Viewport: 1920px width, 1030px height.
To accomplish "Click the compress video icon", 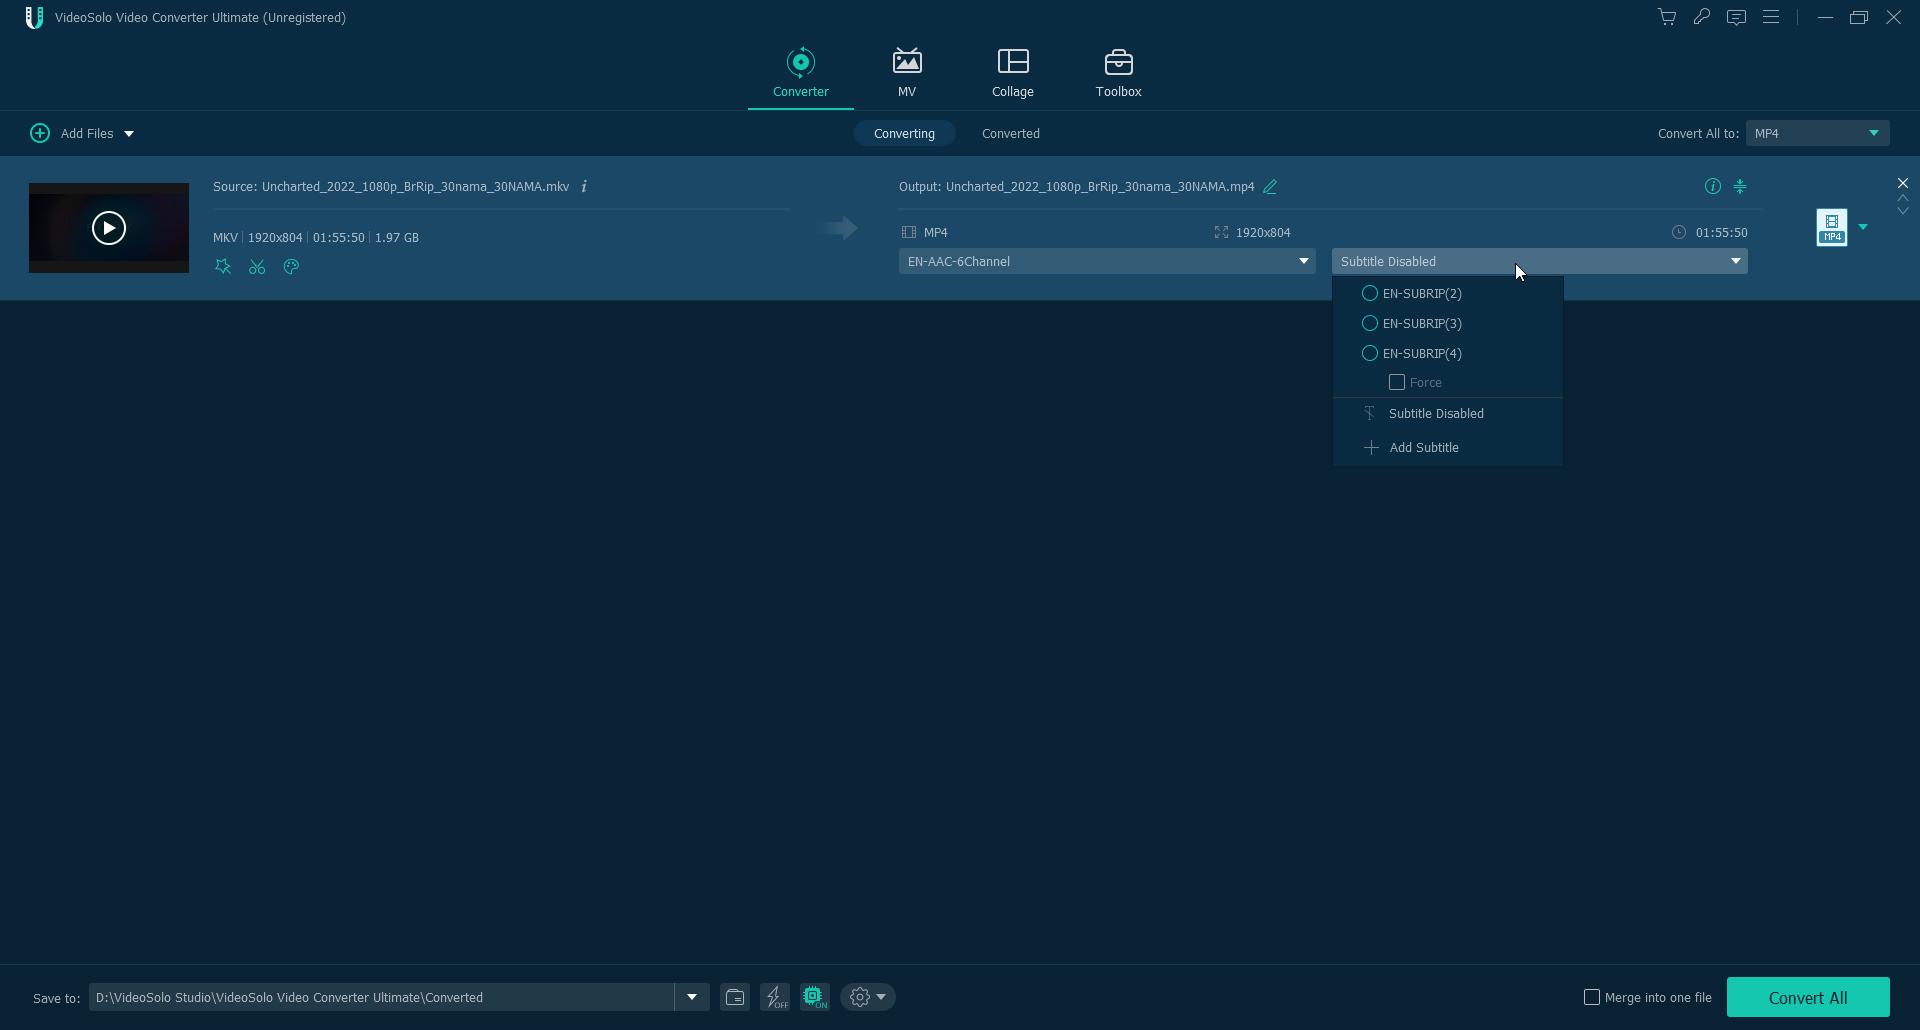I will pyautogui.click(x=1740, y=186).
